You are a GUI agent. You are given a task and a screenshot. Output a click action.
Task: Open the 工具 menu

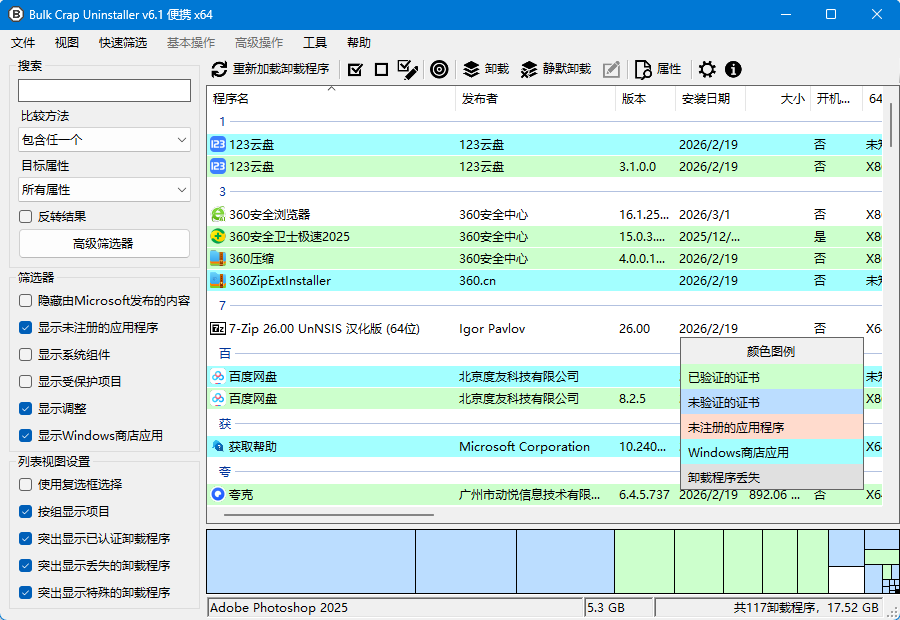[x=315, y=43]
